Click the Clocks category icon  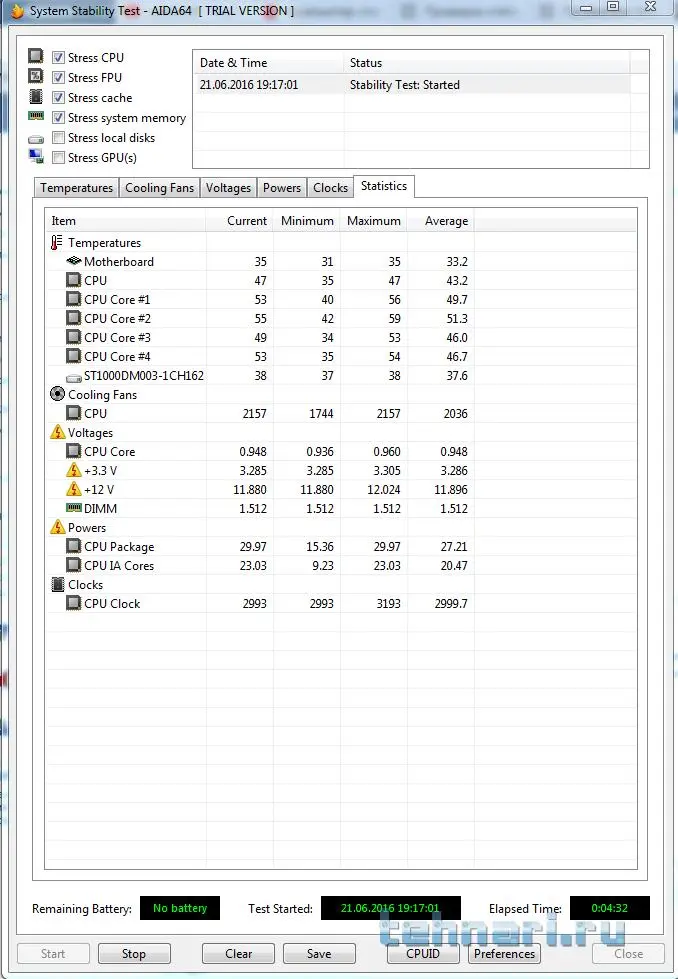(57, 584)
